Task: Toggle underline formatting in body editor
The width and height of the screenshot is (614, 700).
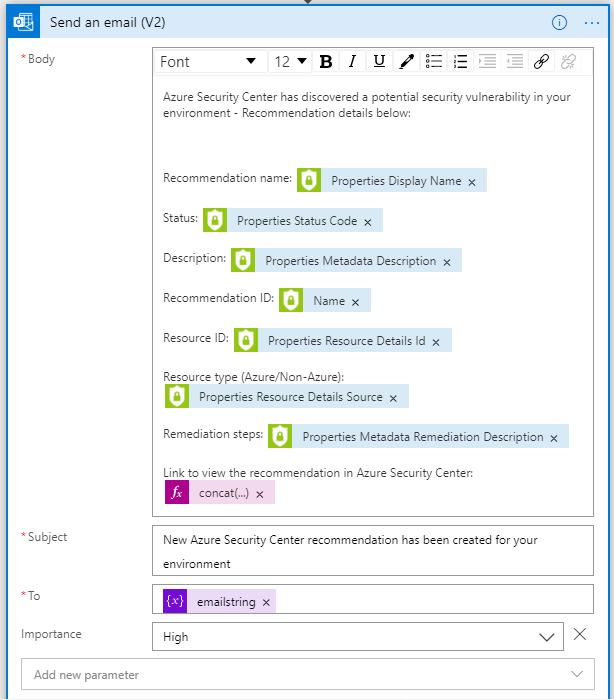Action: (x=379, y=61)
